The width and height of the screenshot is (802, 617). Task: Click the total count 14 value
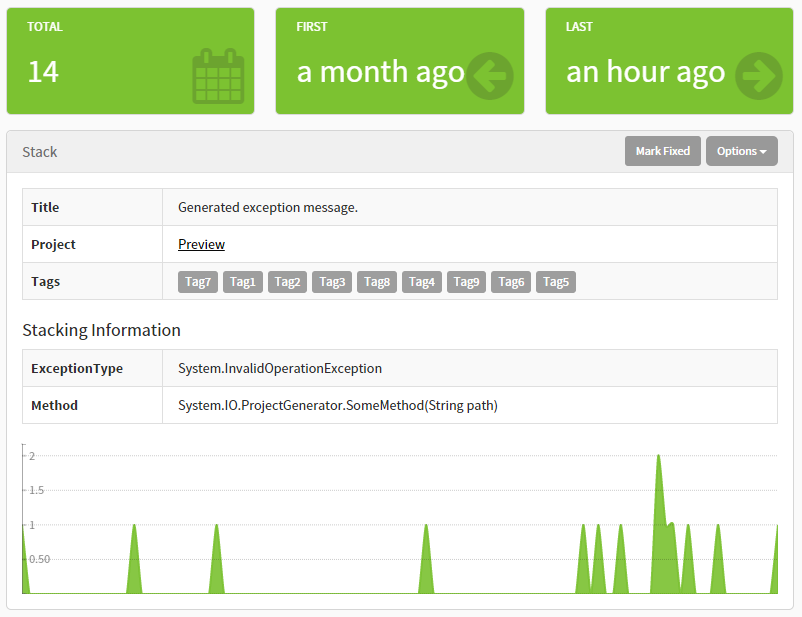tap(43, 72)
